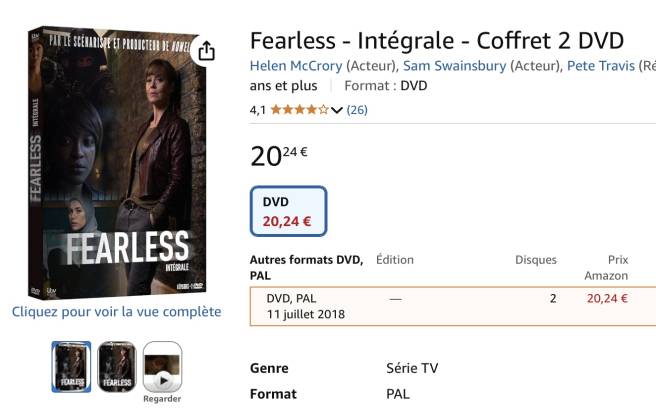Click the share icon on product image
Screen dimensions: 656x410
coord(206,50)
